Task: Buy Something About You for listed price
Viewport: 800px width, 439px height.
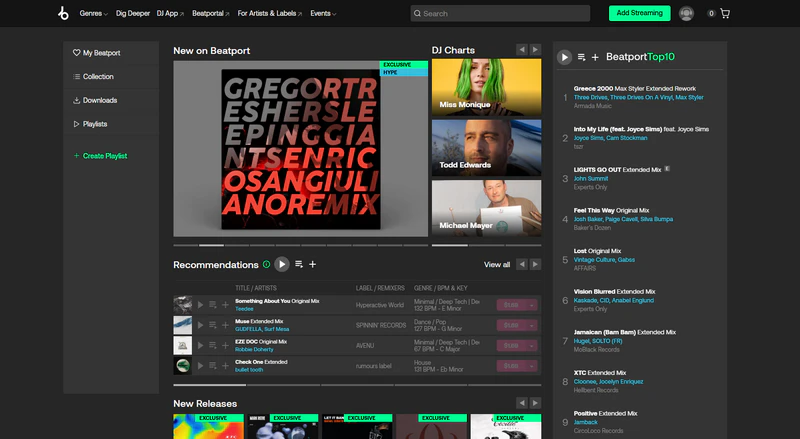Action: [x=511, y=305]
